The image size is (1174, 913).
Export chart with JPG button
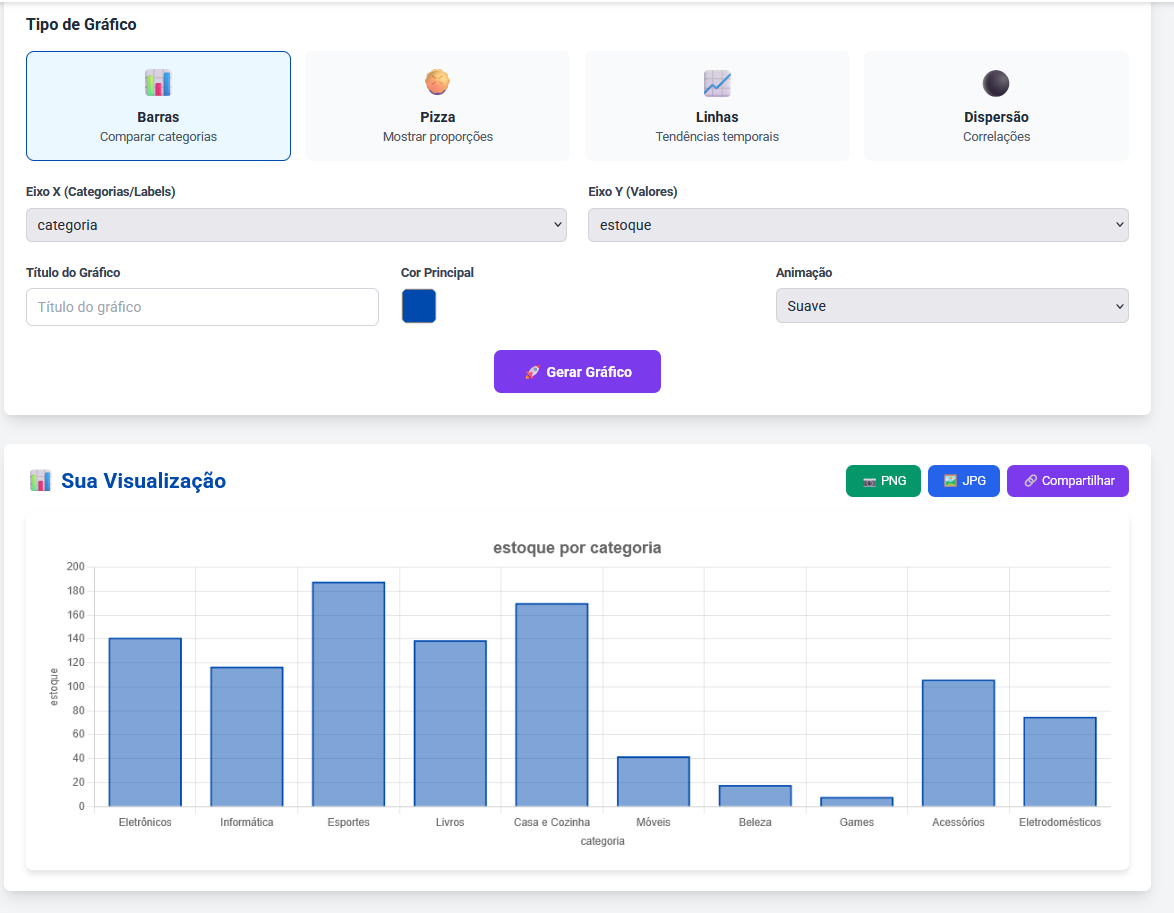(x=963, y=481)
